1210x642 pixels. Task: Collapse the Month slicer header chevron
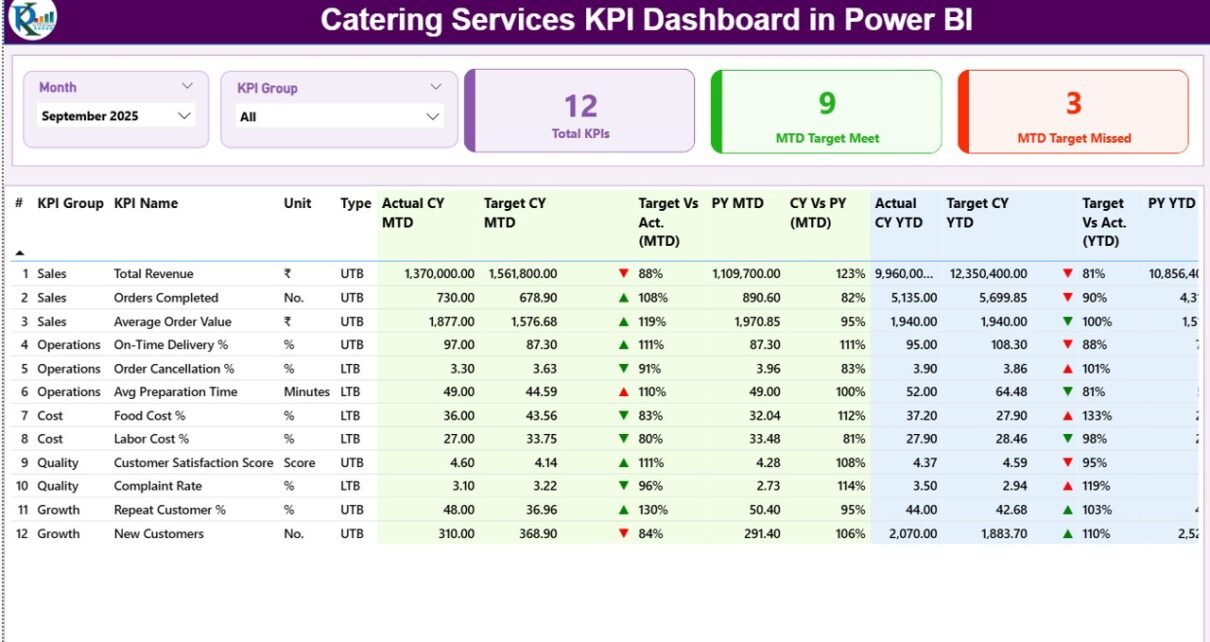tap(187, 87)
